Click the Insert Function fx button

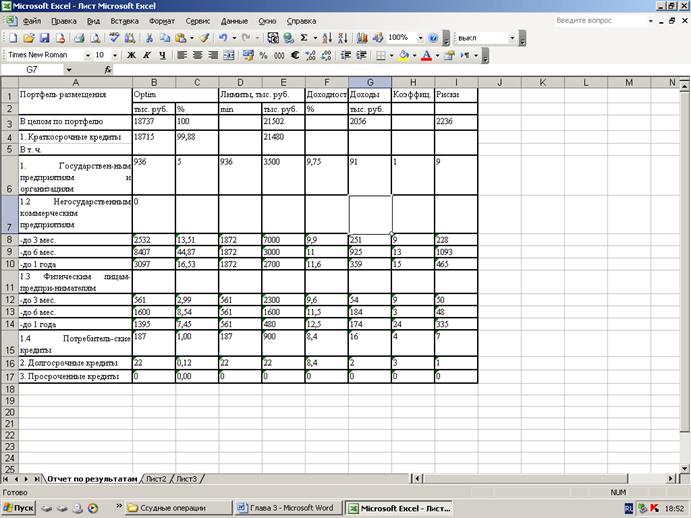coord(108,70)
